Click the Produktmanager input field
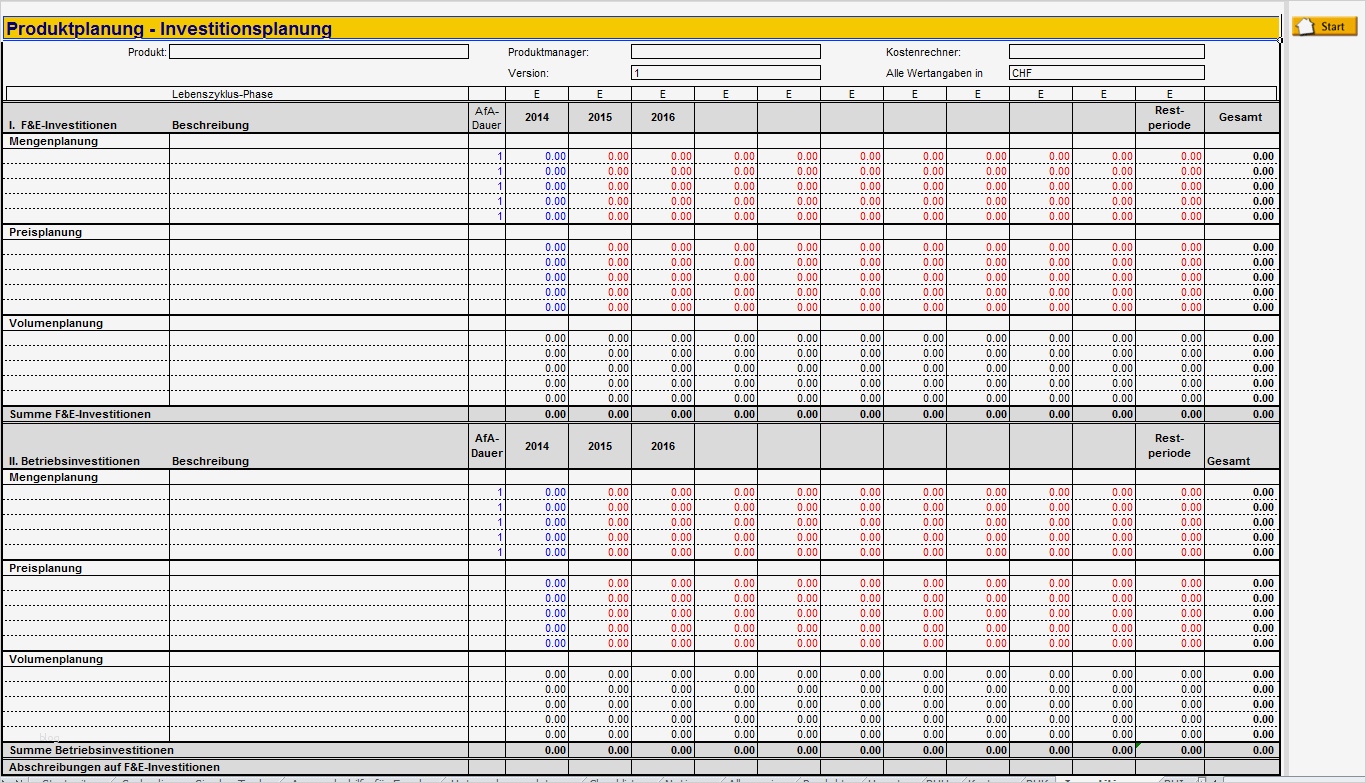The width and height of the screenshot is (1366, 783). (725, 51)
